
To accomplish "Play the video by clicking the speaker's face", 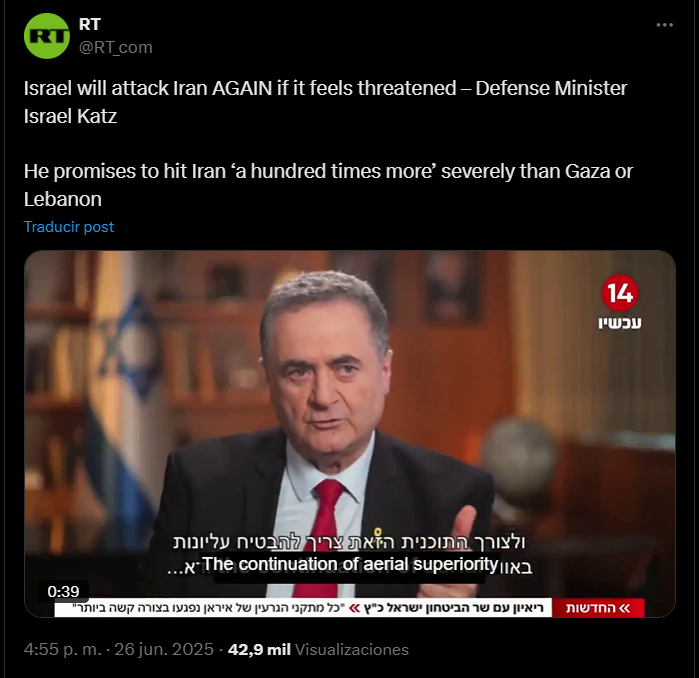I will 325,379.
